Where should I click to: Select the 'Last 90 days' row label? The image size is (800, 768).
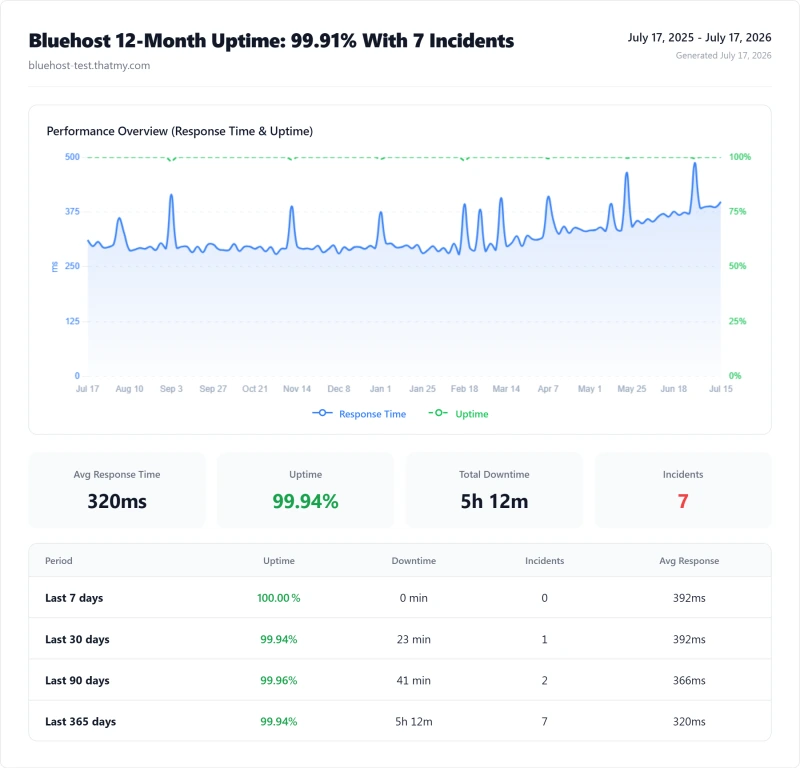tap(77, 680)
